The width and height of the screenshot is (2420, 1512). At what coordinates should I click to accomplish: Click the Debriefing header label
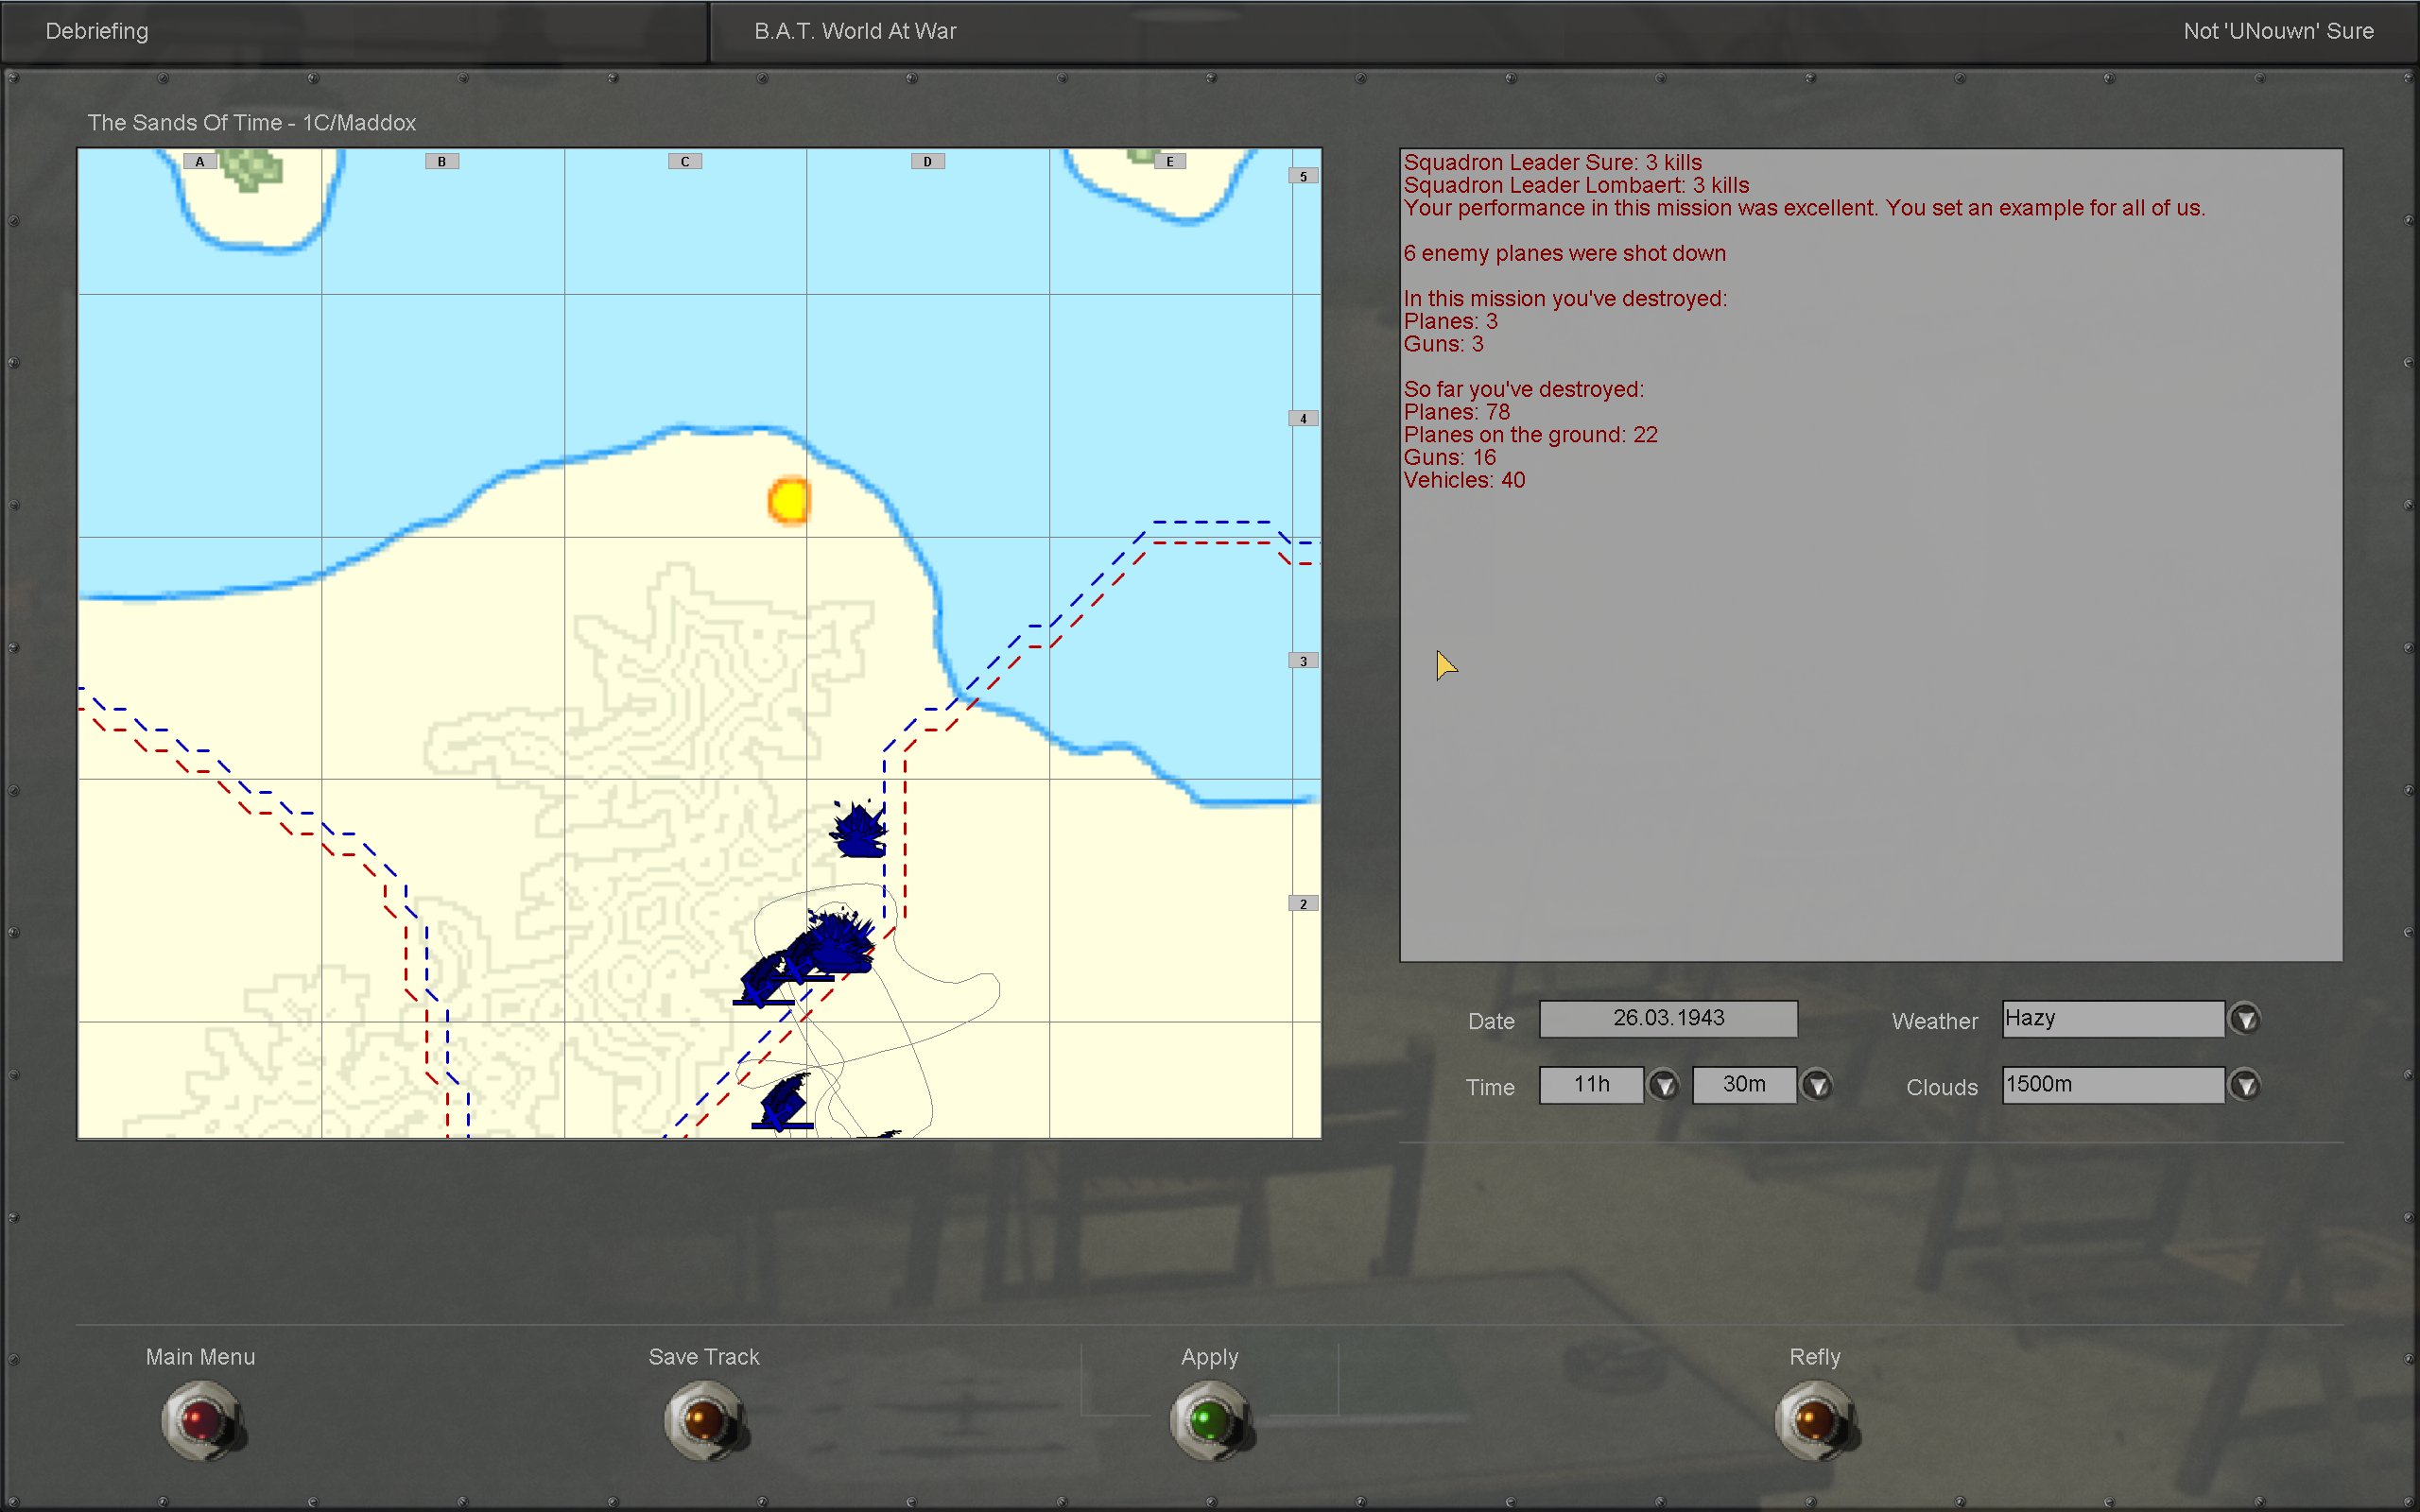tap(97, 31)
